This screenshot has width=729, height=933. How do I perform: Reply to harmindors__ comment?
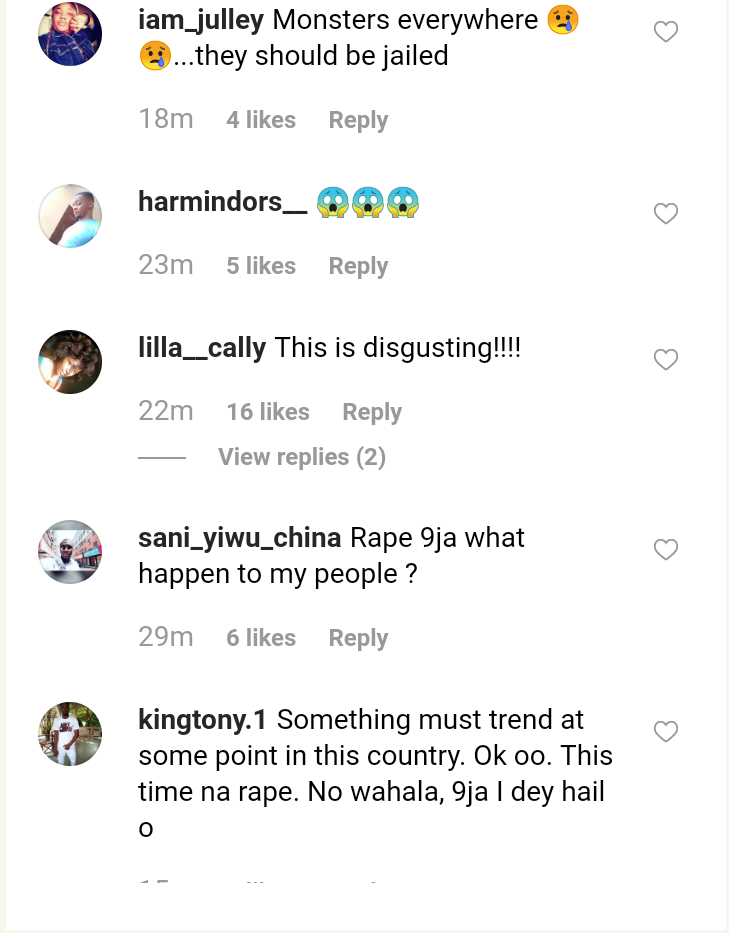(358, 266)
